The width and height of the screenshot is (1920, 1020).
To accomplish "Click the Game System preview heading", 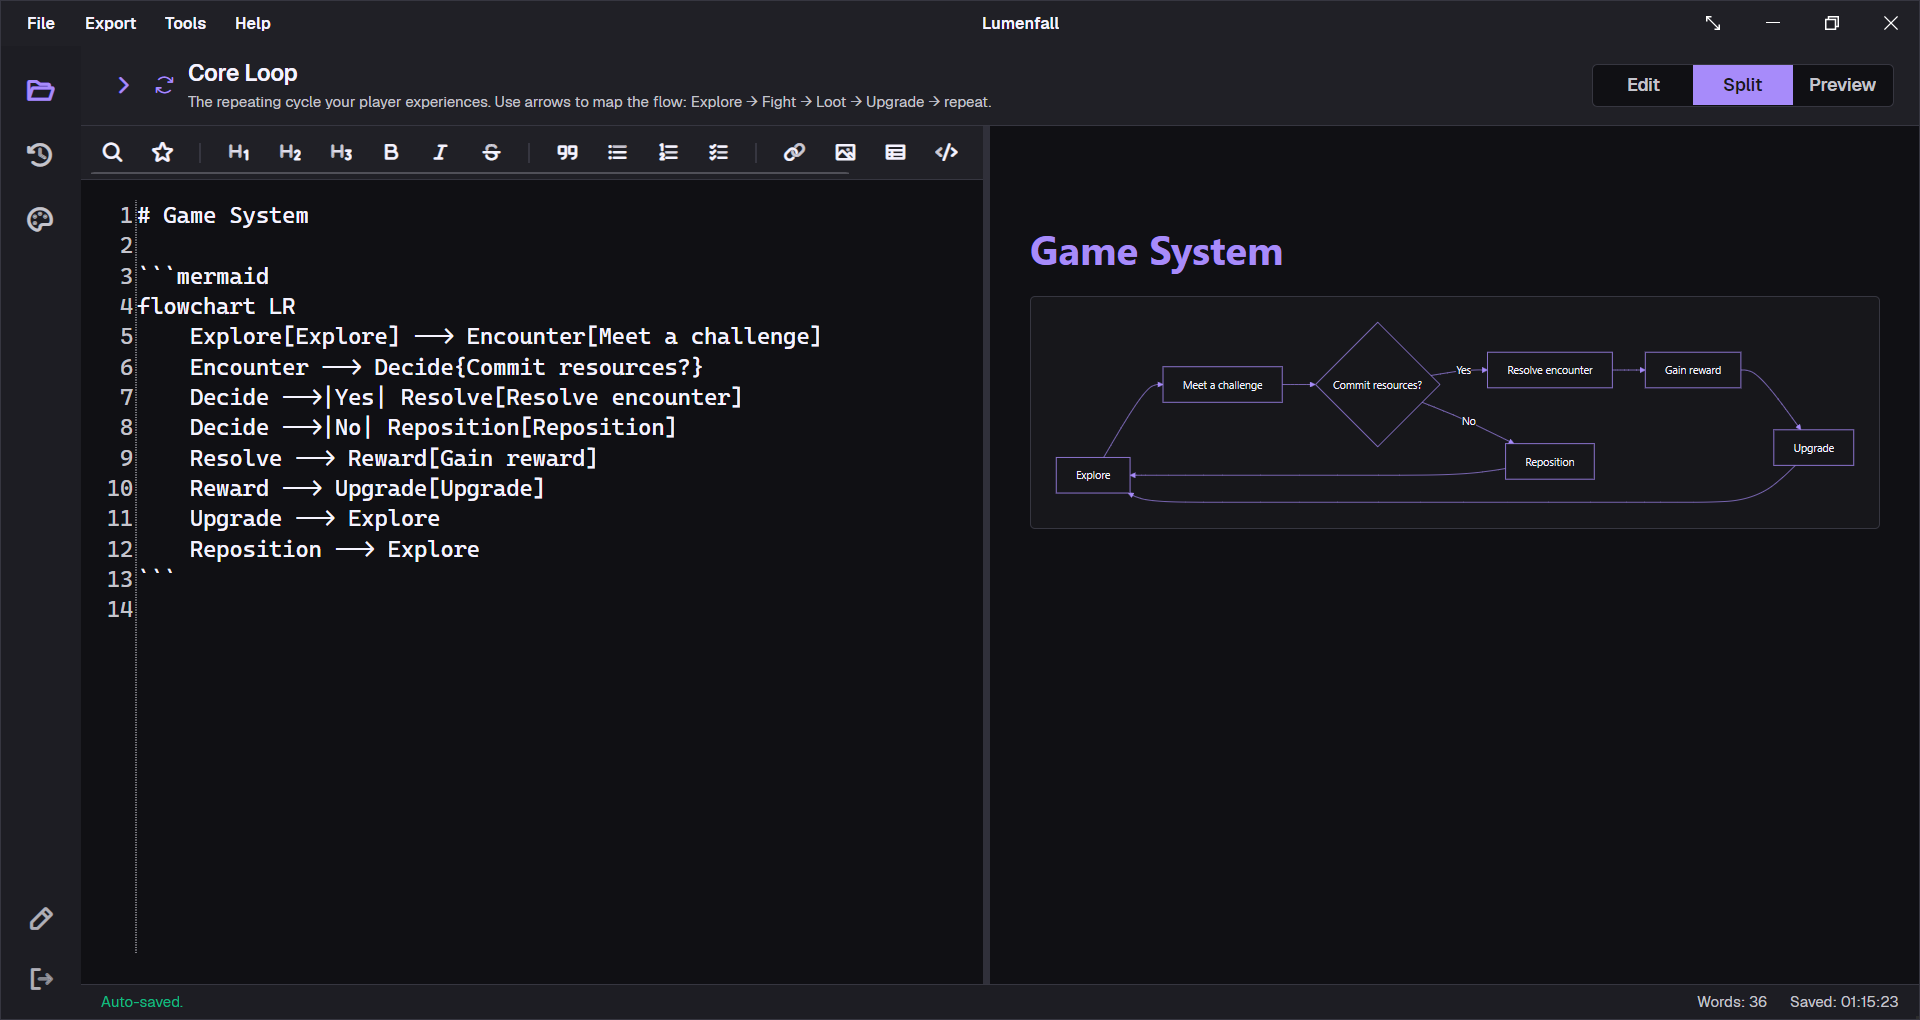I will pyautogui.click(x=1156, y=252).
